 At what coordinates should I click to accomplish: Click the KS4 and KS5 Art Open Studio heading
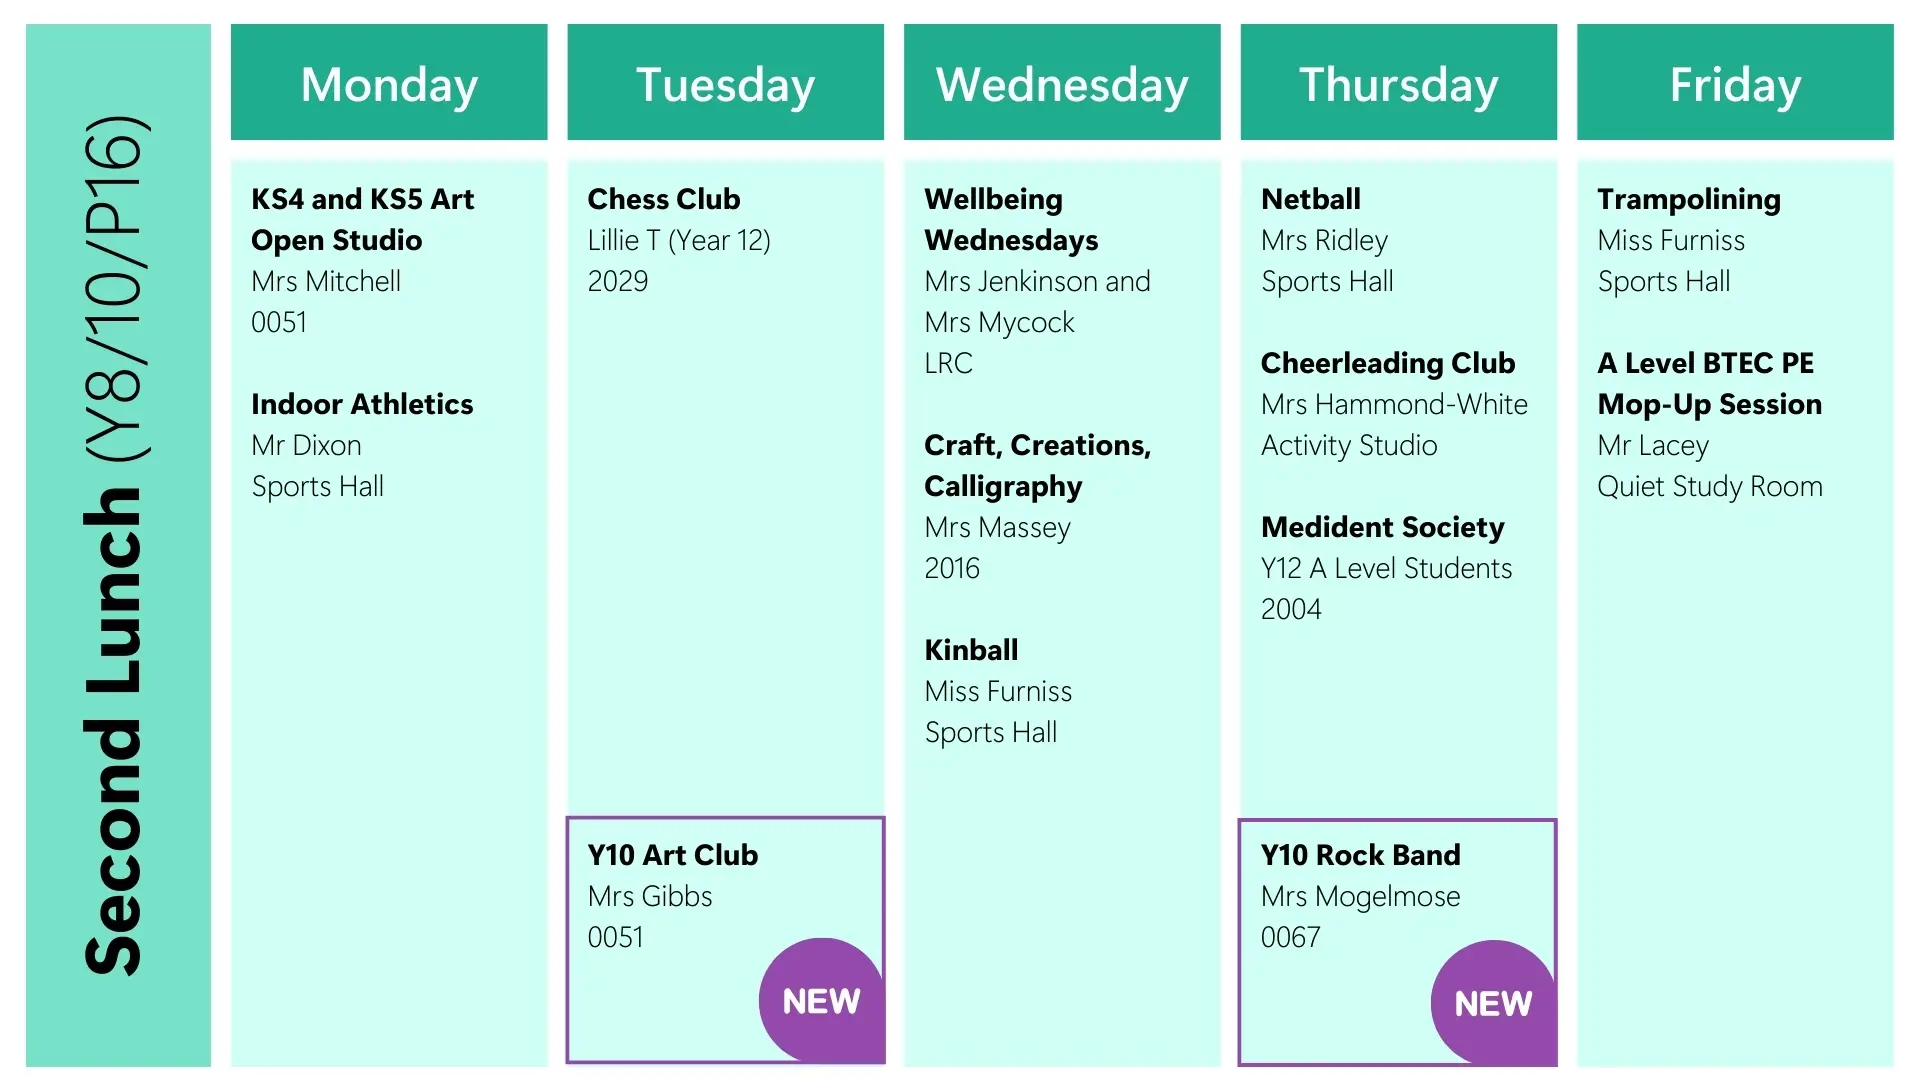362,219
